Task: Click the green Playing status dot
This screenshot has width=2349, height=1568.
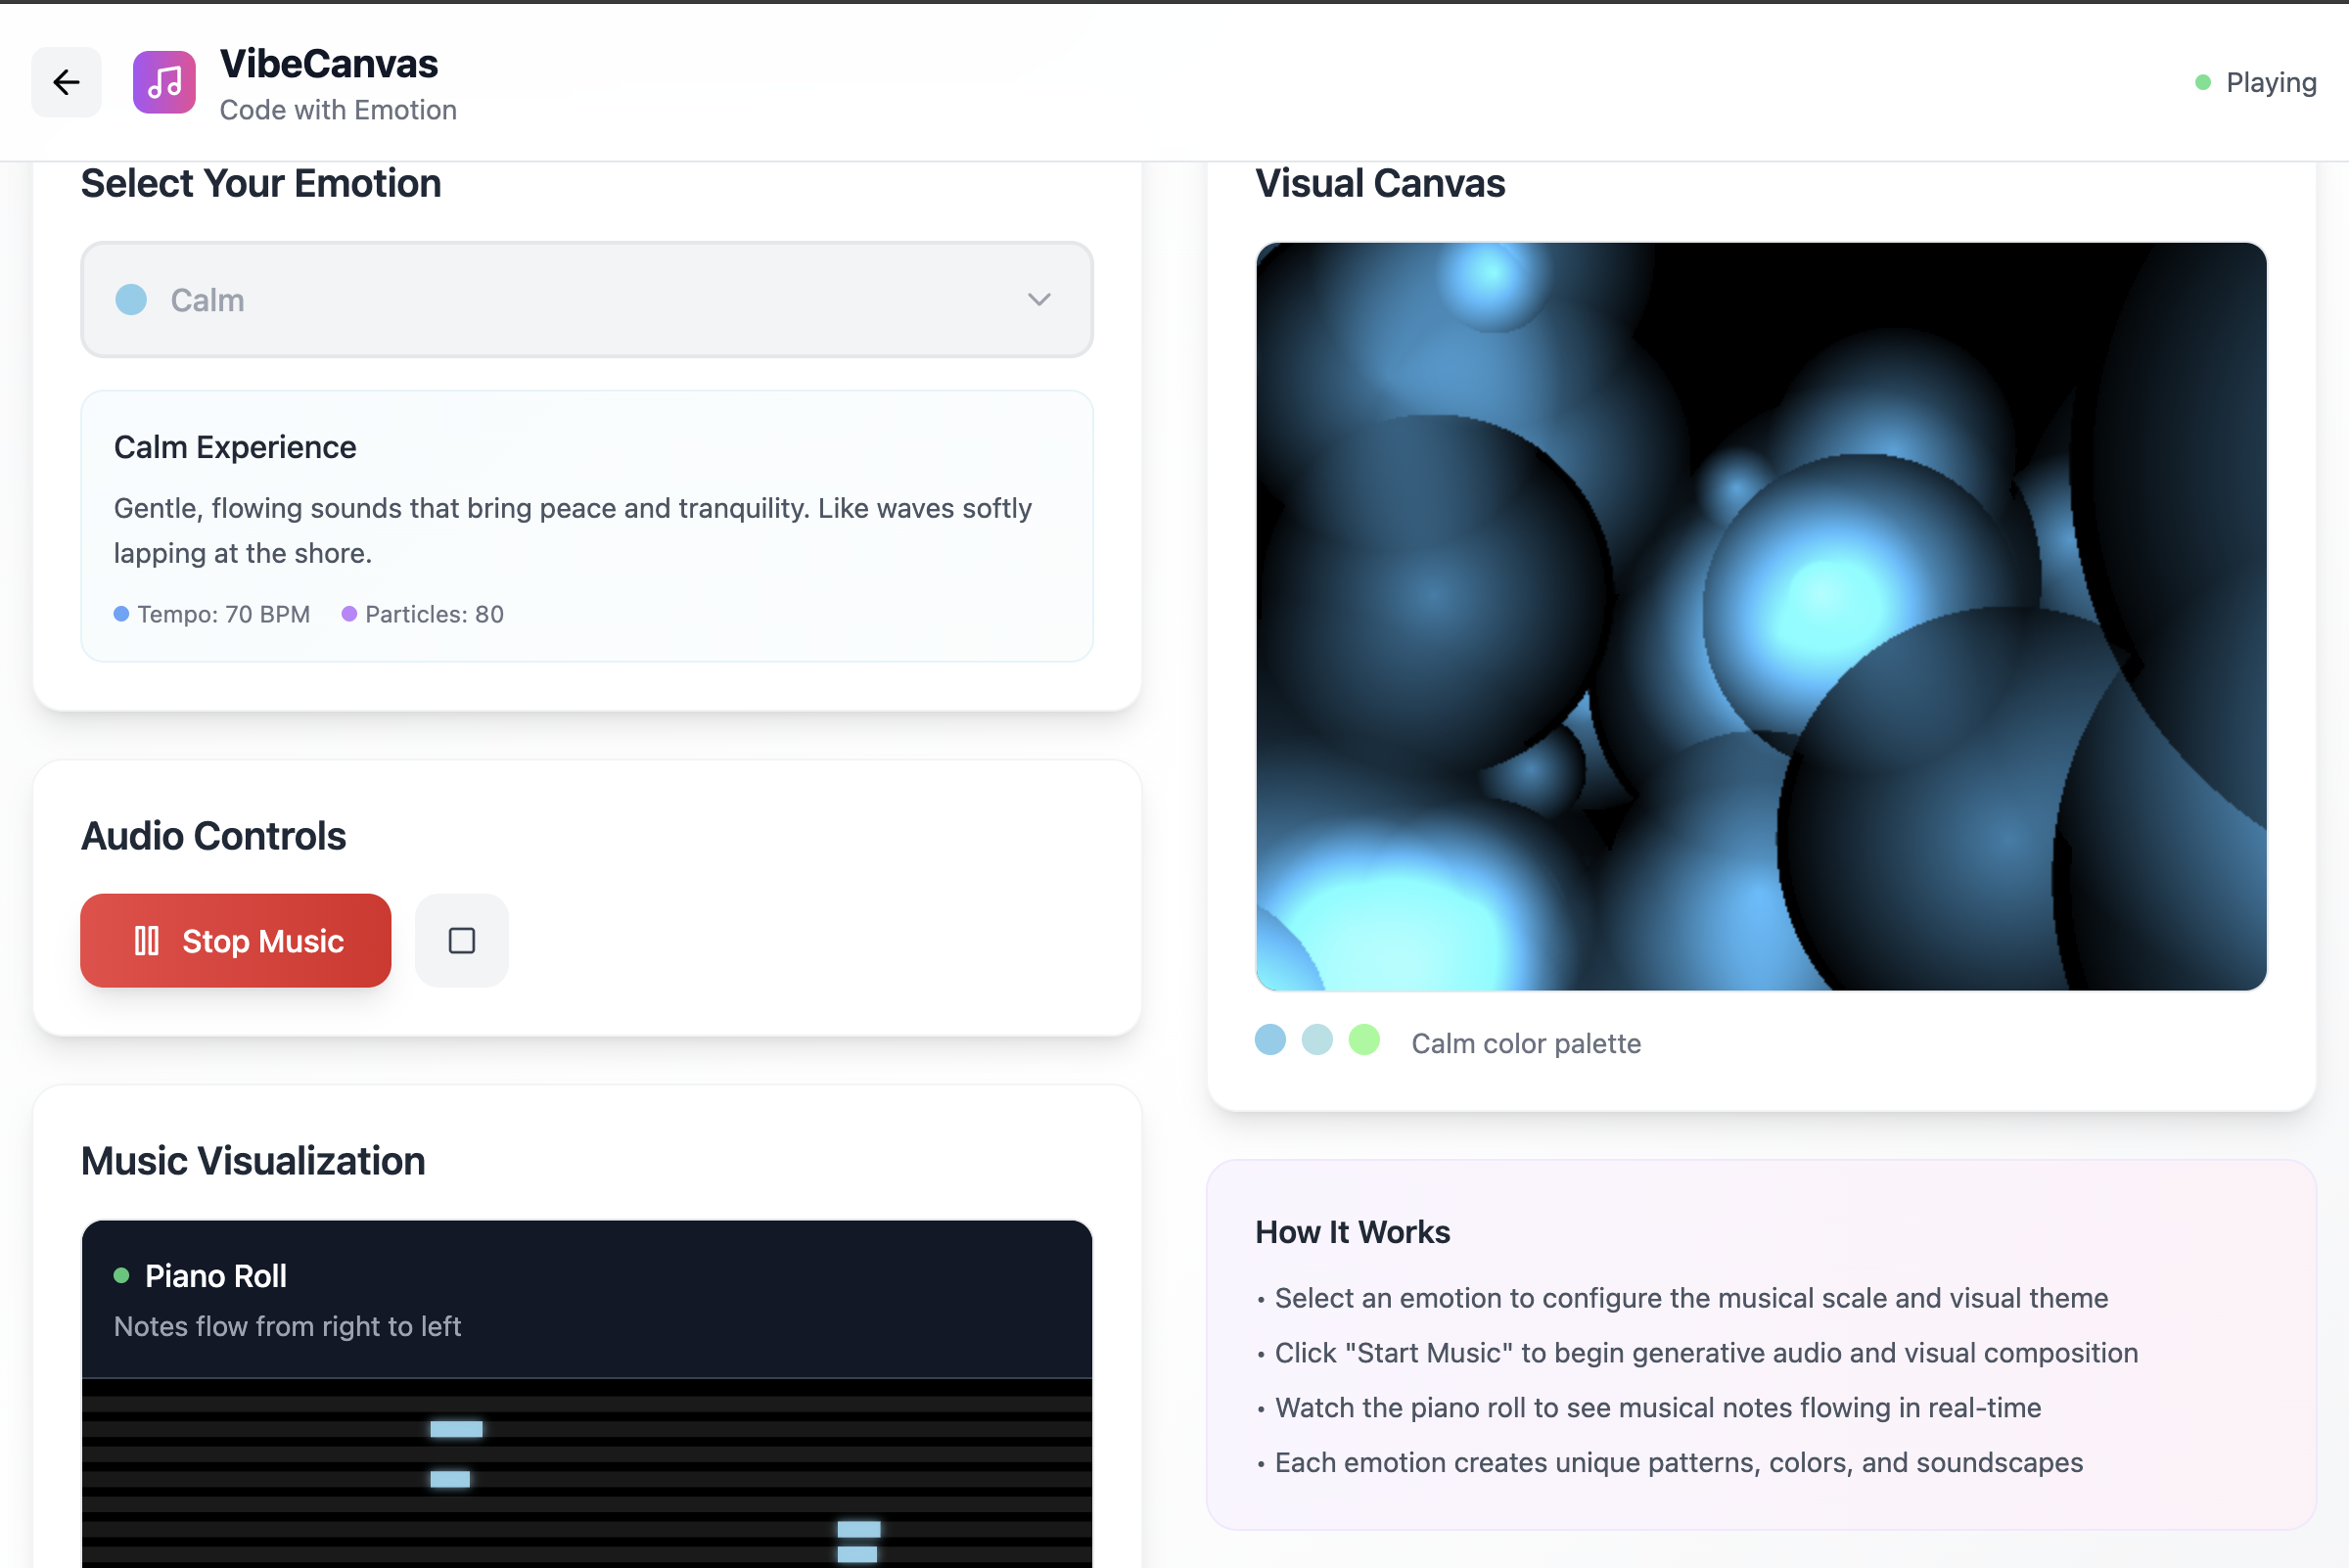Action: 2202,82
